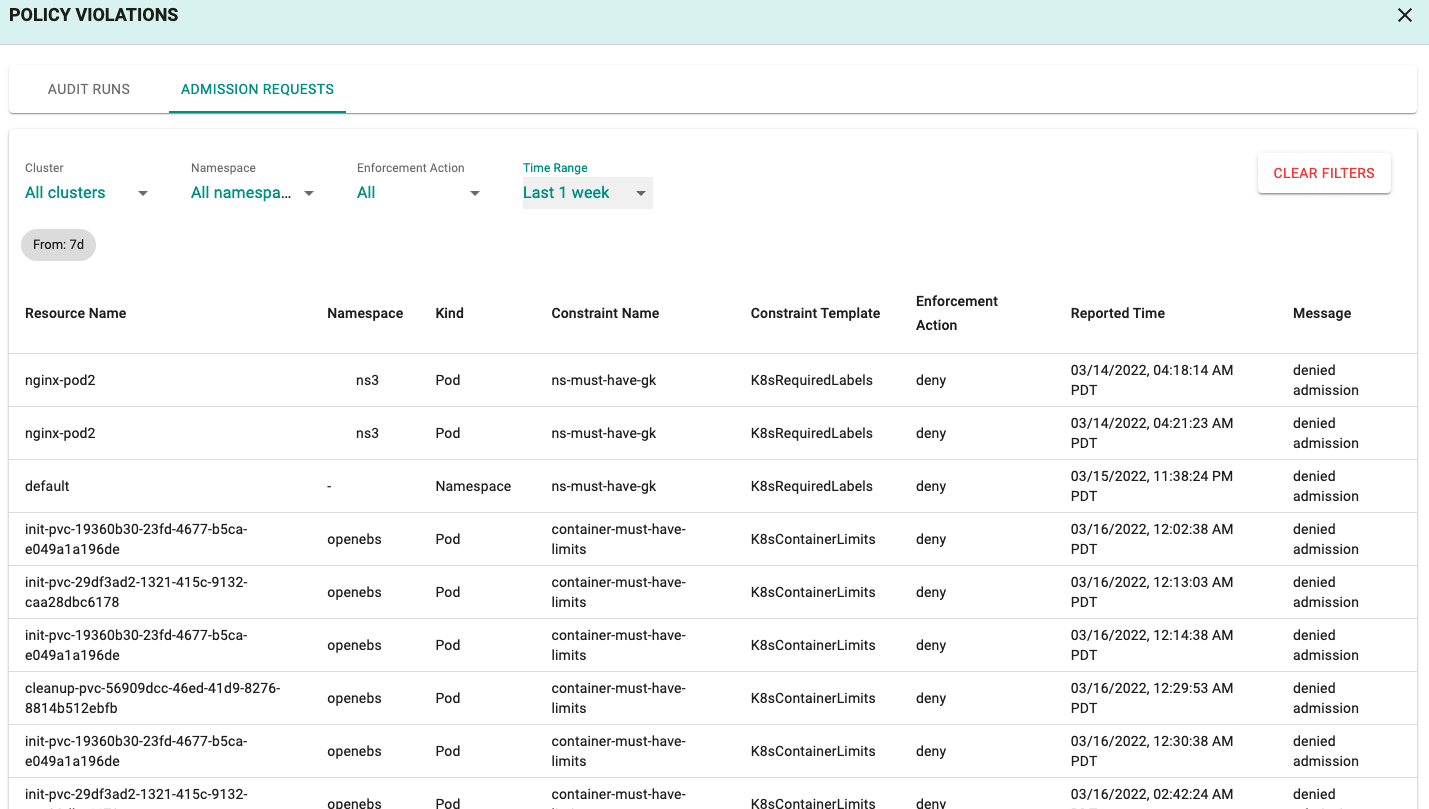The height and width of the screenshot is (809, 1429).
Task: Click the cleanup-pvc-56909dcc resource name
Action: pos(153,698)
